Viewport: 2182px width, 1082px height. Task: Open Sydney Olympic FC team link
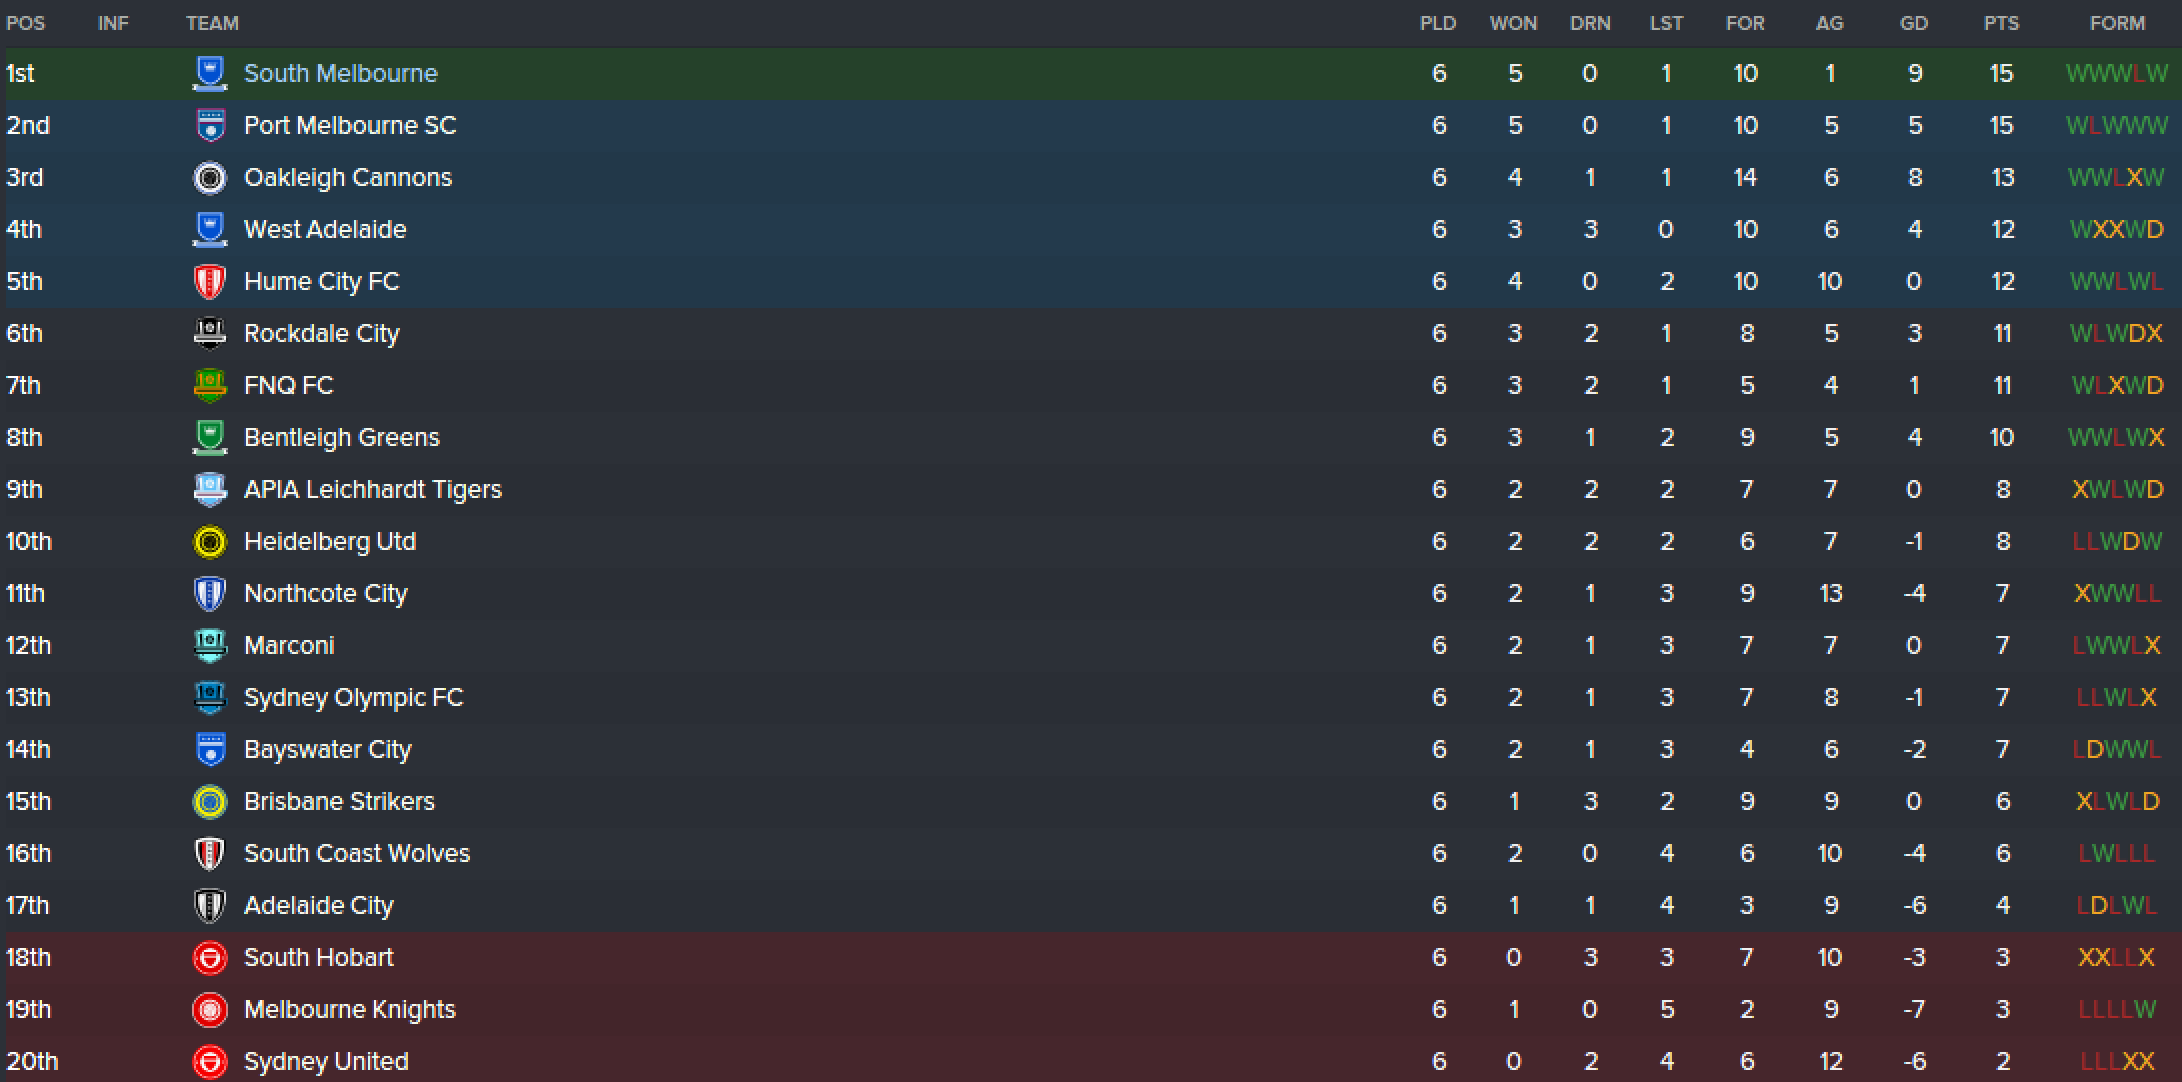coord(353,697)
